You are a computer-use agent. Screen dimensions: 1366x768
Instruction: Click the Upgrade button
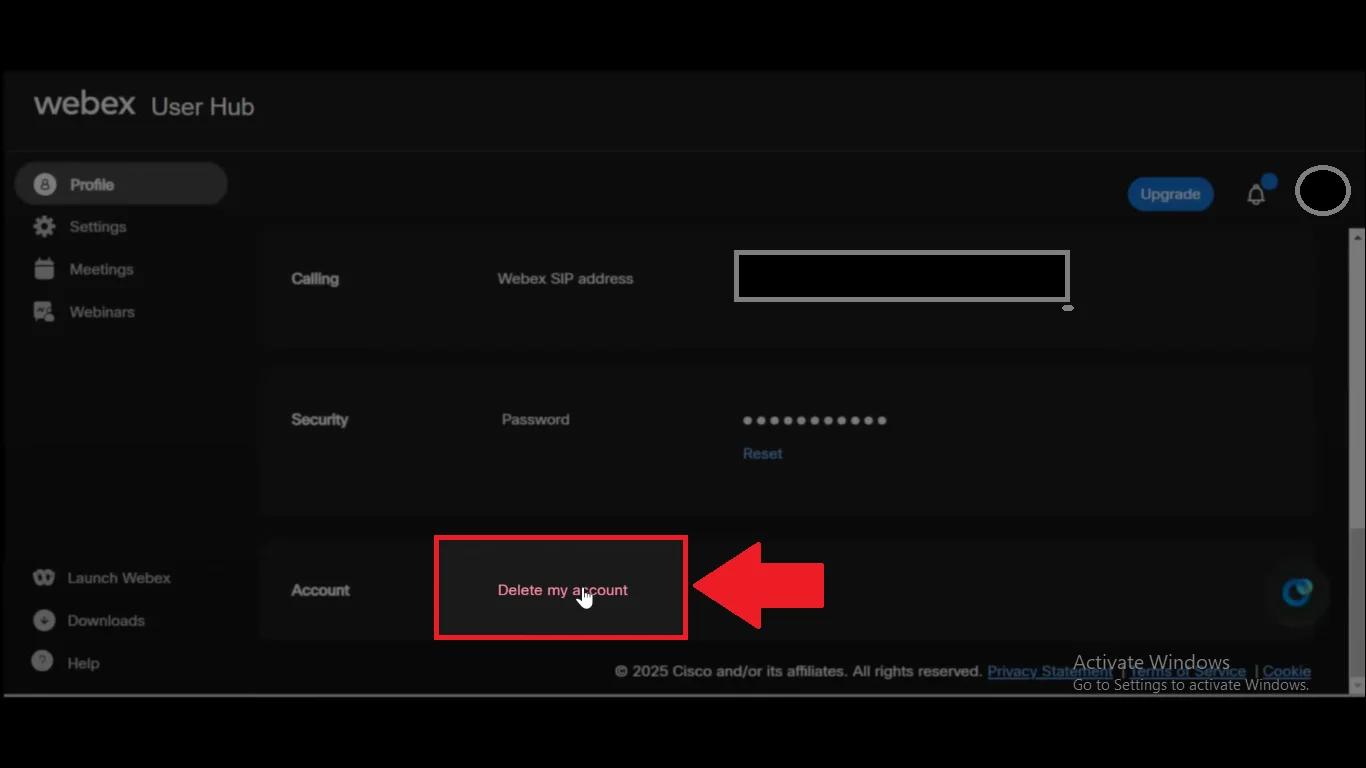(x=1170, y=194)
